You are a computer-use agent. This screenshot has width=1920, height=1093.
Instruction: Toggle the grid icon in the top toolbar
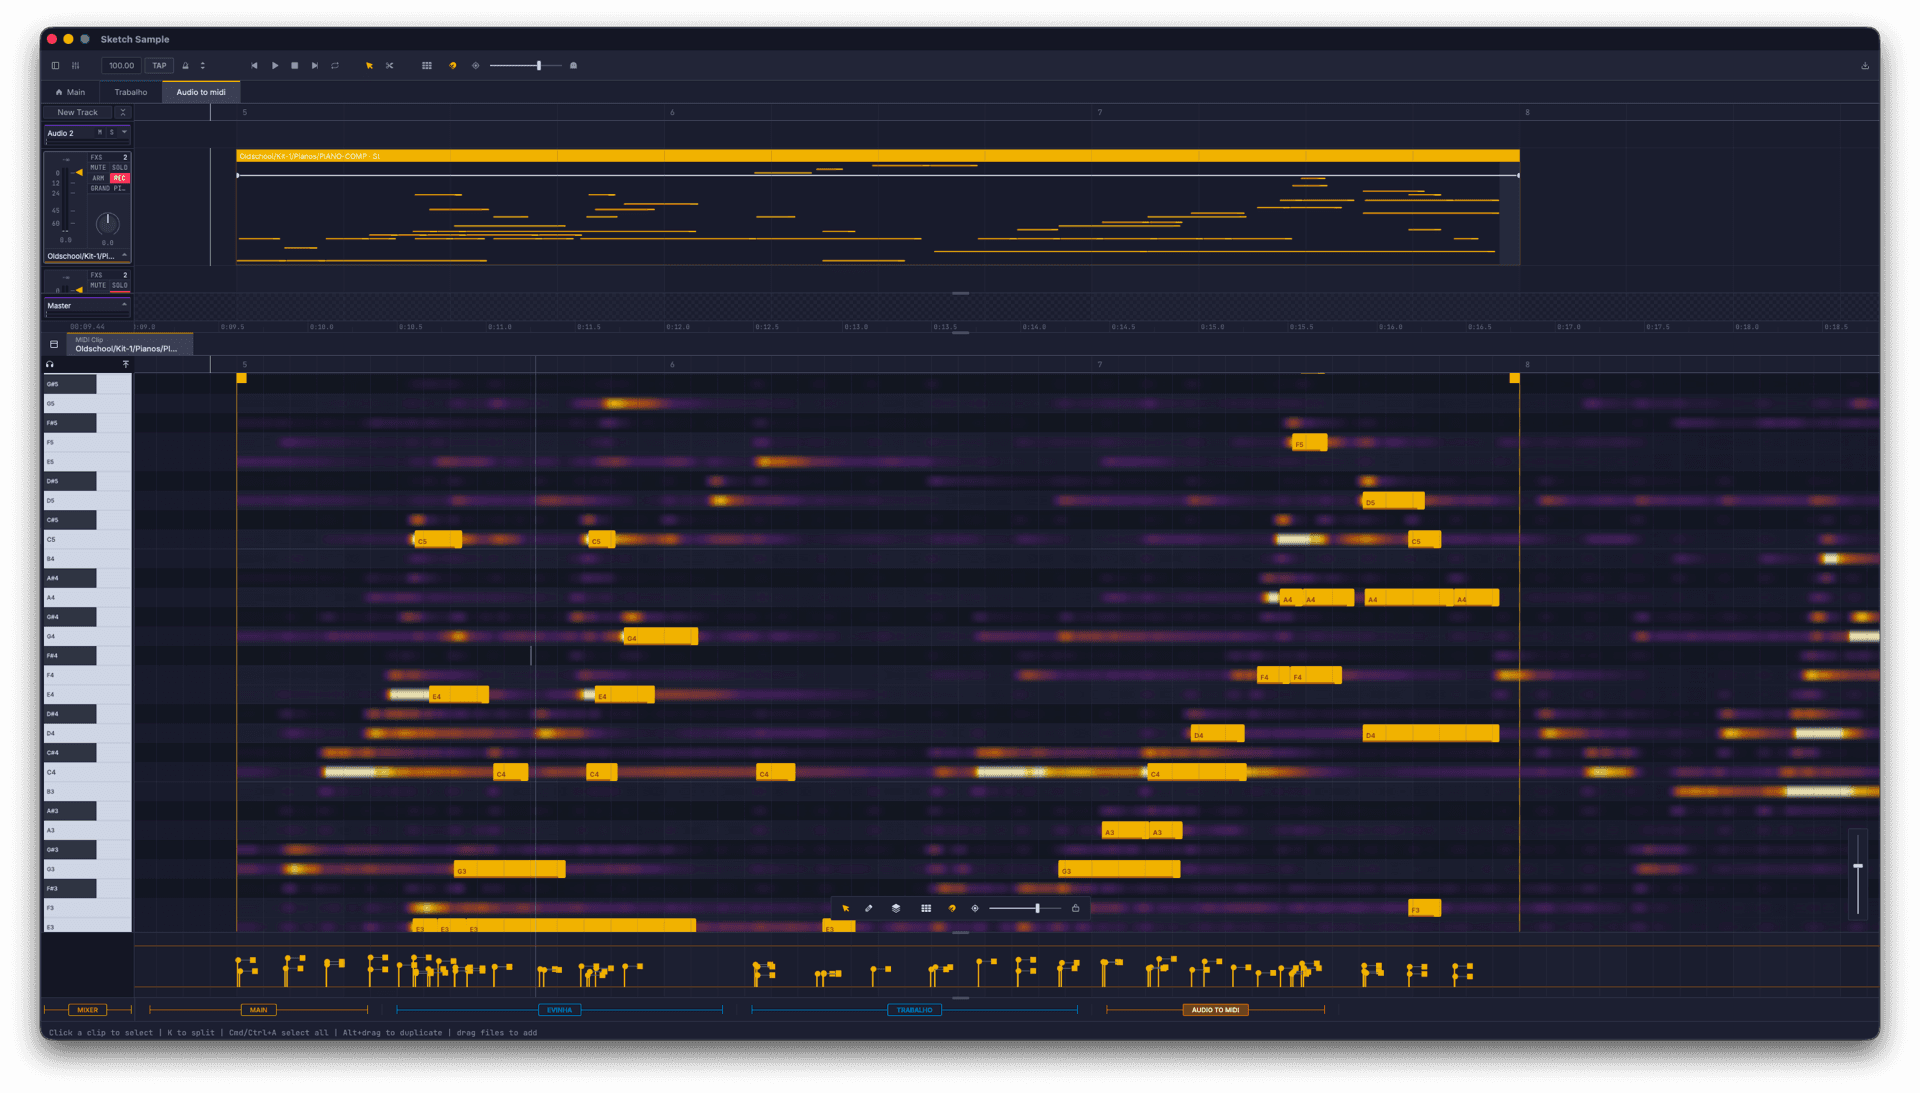pyautogui.click(x=427, y=66)
